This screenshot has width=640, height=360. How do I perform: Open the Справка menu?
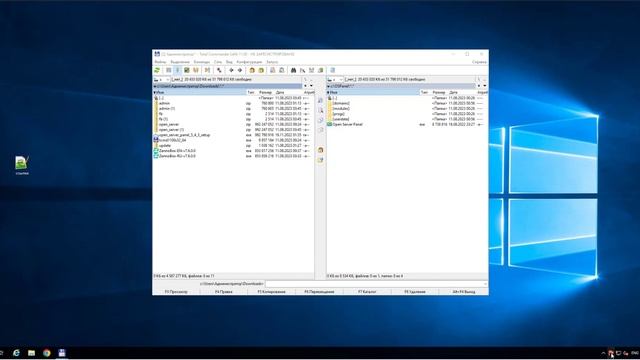click(x=479, y=62)
